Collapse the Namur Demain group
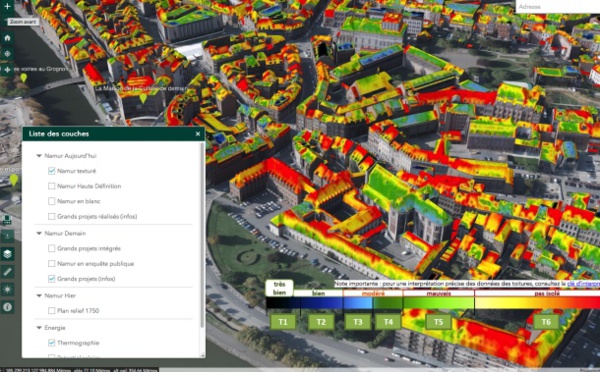The height and width of the screenshot is (372, 600). click(x=39, y=233)
